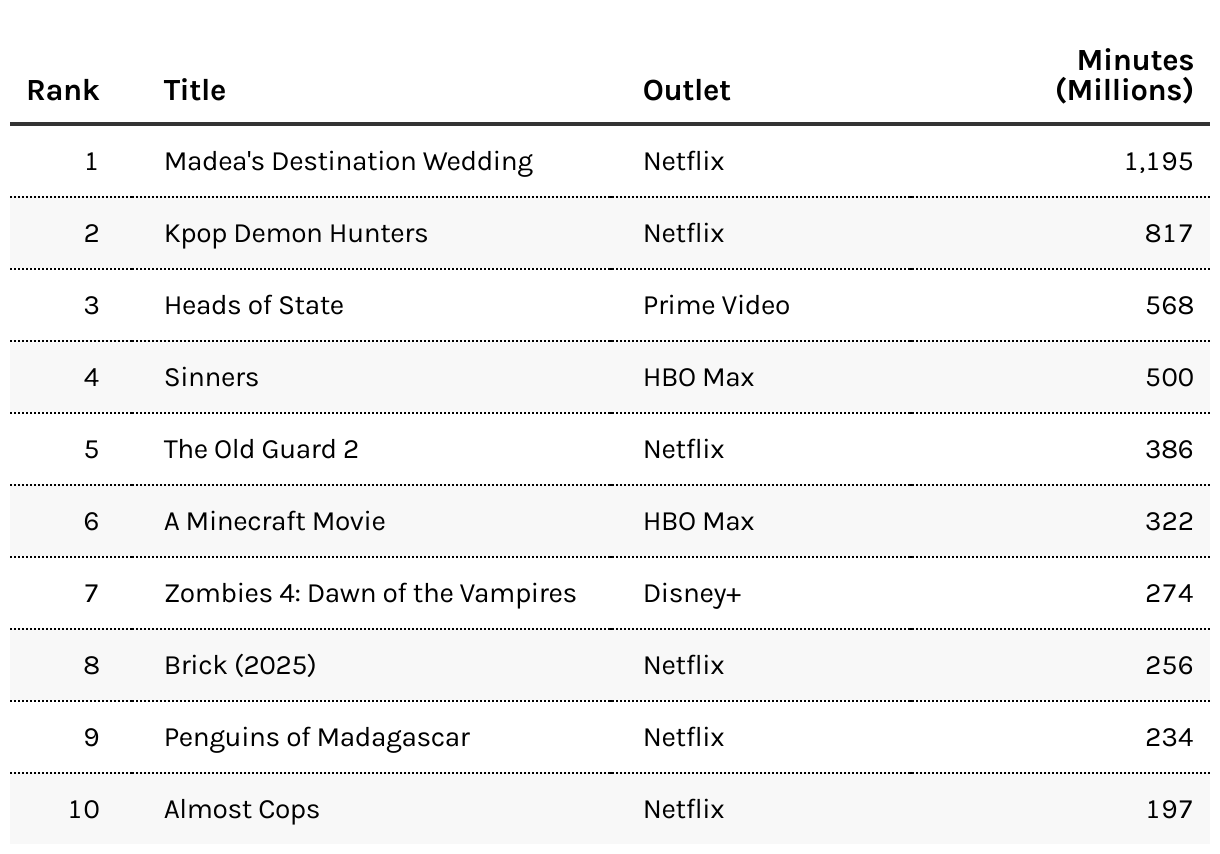
Task: Click the Heads of State title
Action: [254, 306]
